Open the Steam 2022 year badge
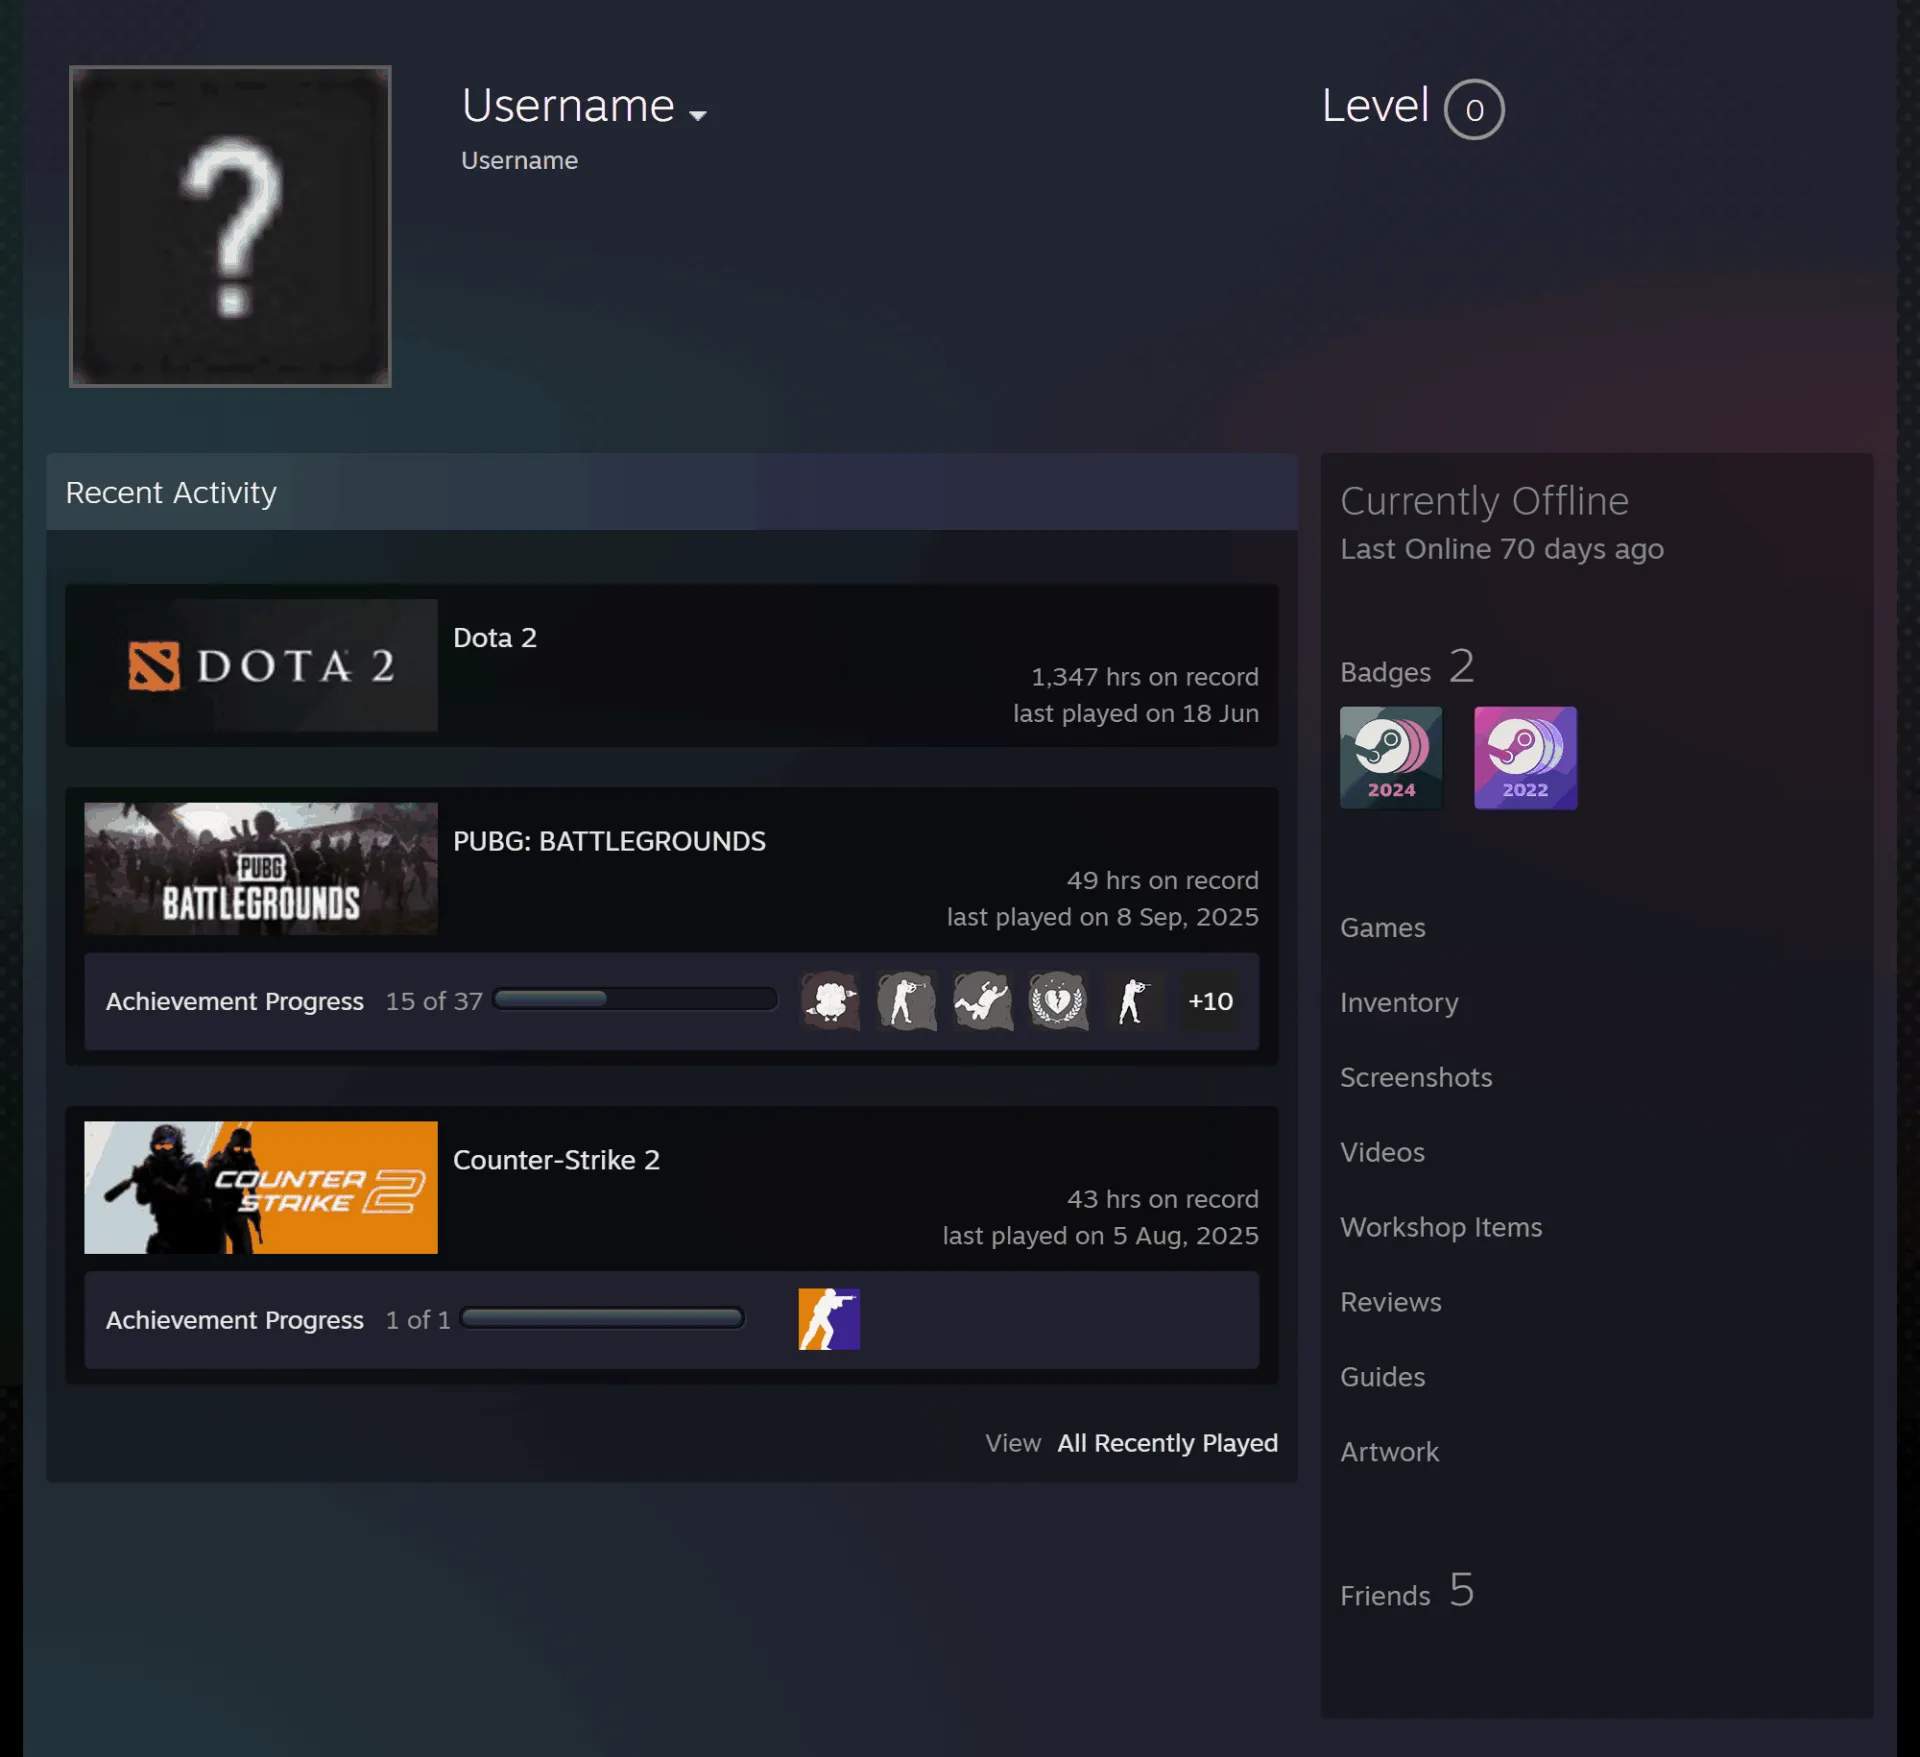Viewport: 1920px width, 1757px height. tap(1525, 758)
